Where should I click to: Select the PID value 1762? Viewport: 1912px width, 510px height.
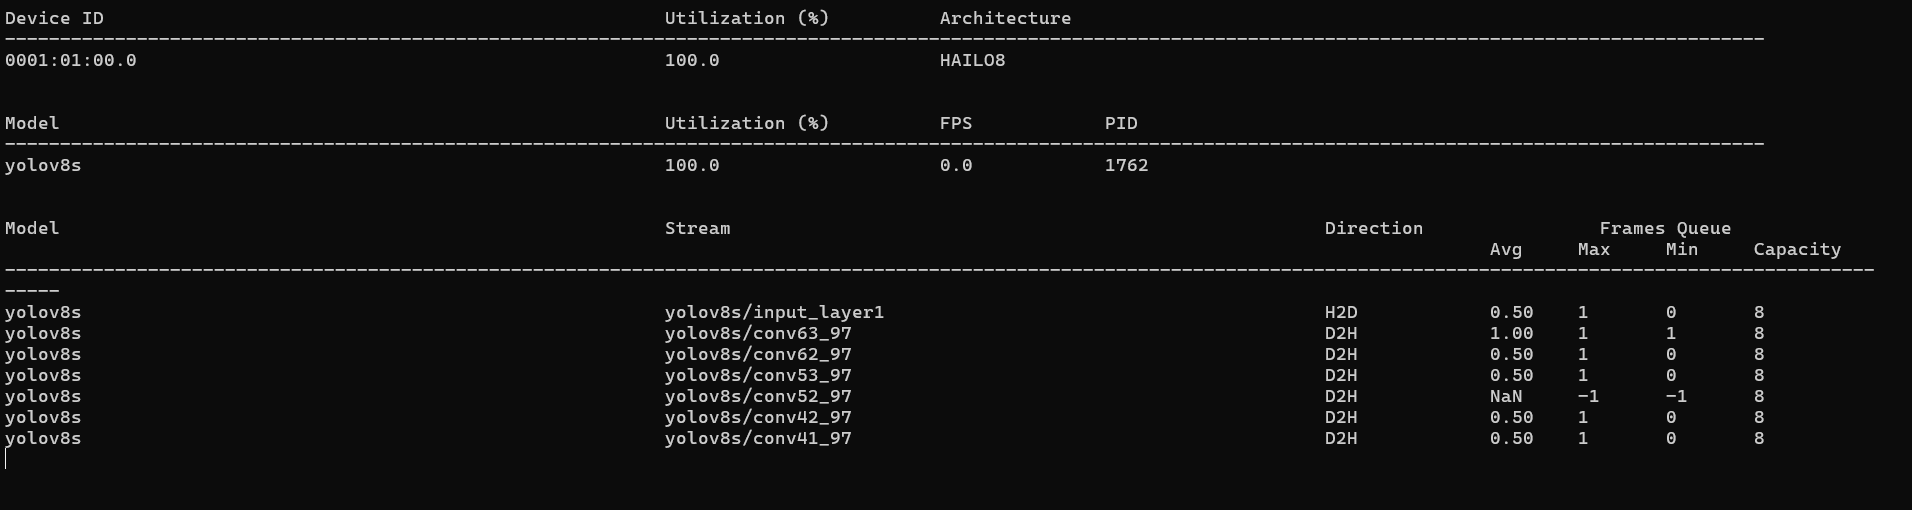coord(1126,165)
